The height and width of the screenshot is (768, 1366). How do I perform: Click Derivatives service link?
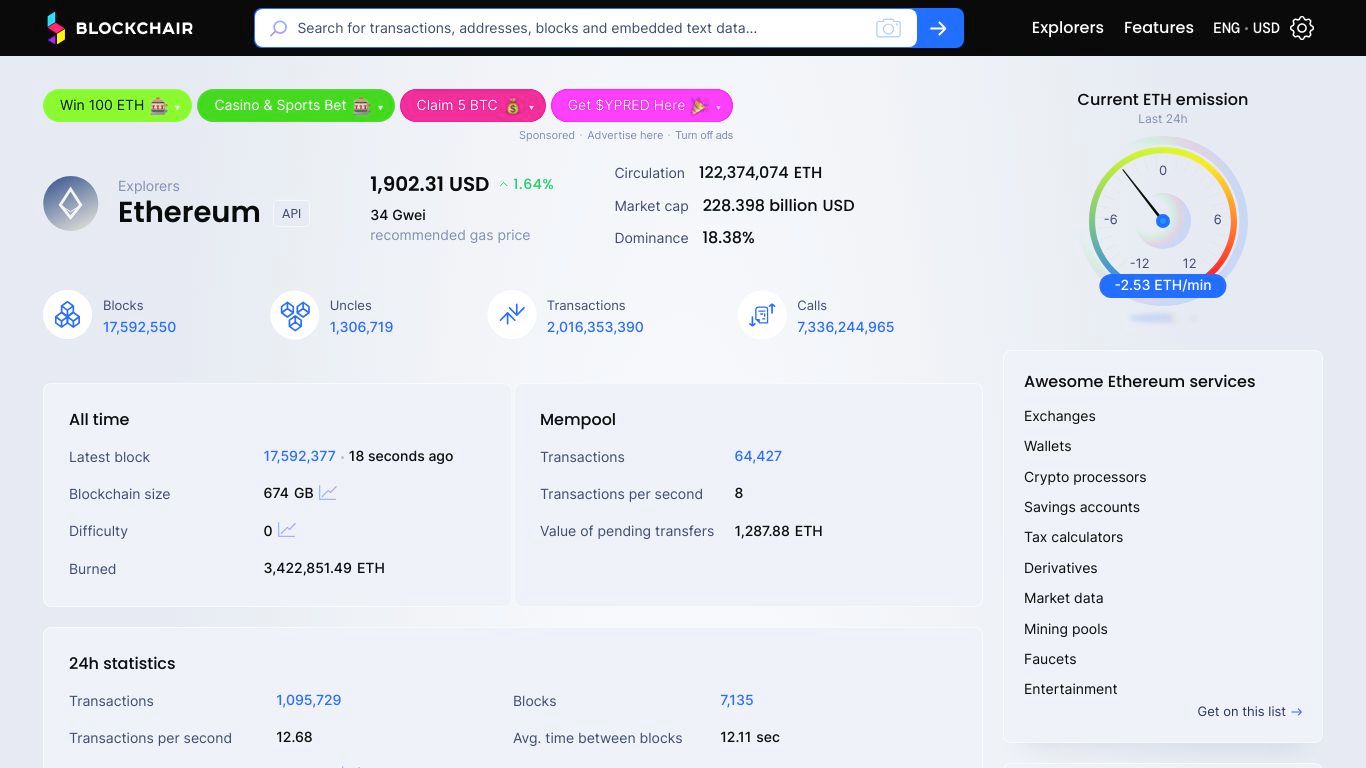point(1060,568)
